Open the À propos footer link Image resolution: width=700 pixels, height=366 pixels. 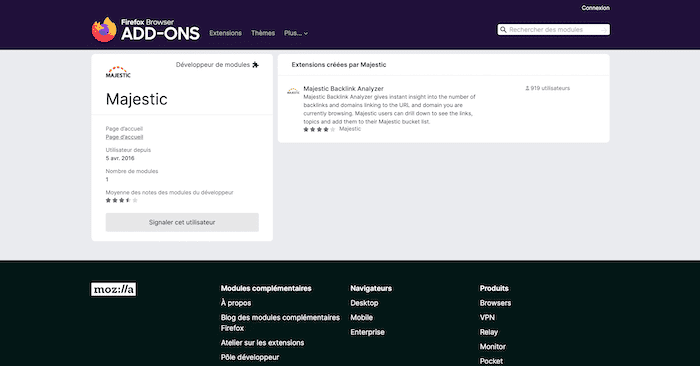[236, 303]
